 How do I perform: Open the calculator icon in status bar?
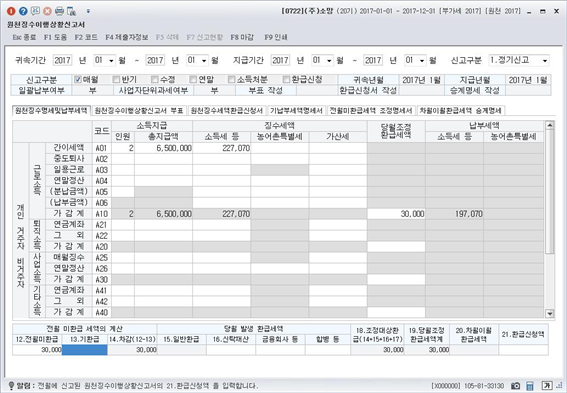pos(530,386)
